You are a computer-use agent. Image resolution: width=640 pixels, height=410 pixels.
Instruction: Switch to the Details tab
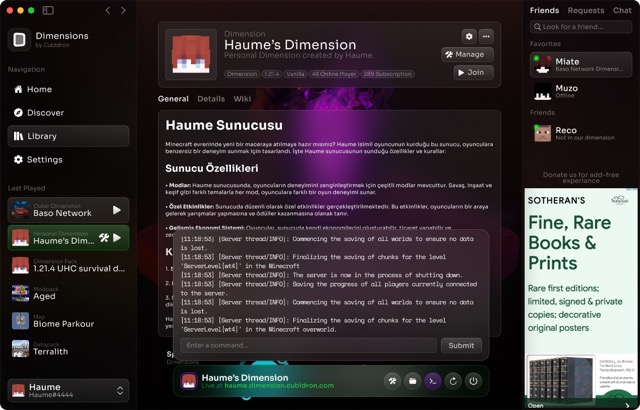(211, 99)
